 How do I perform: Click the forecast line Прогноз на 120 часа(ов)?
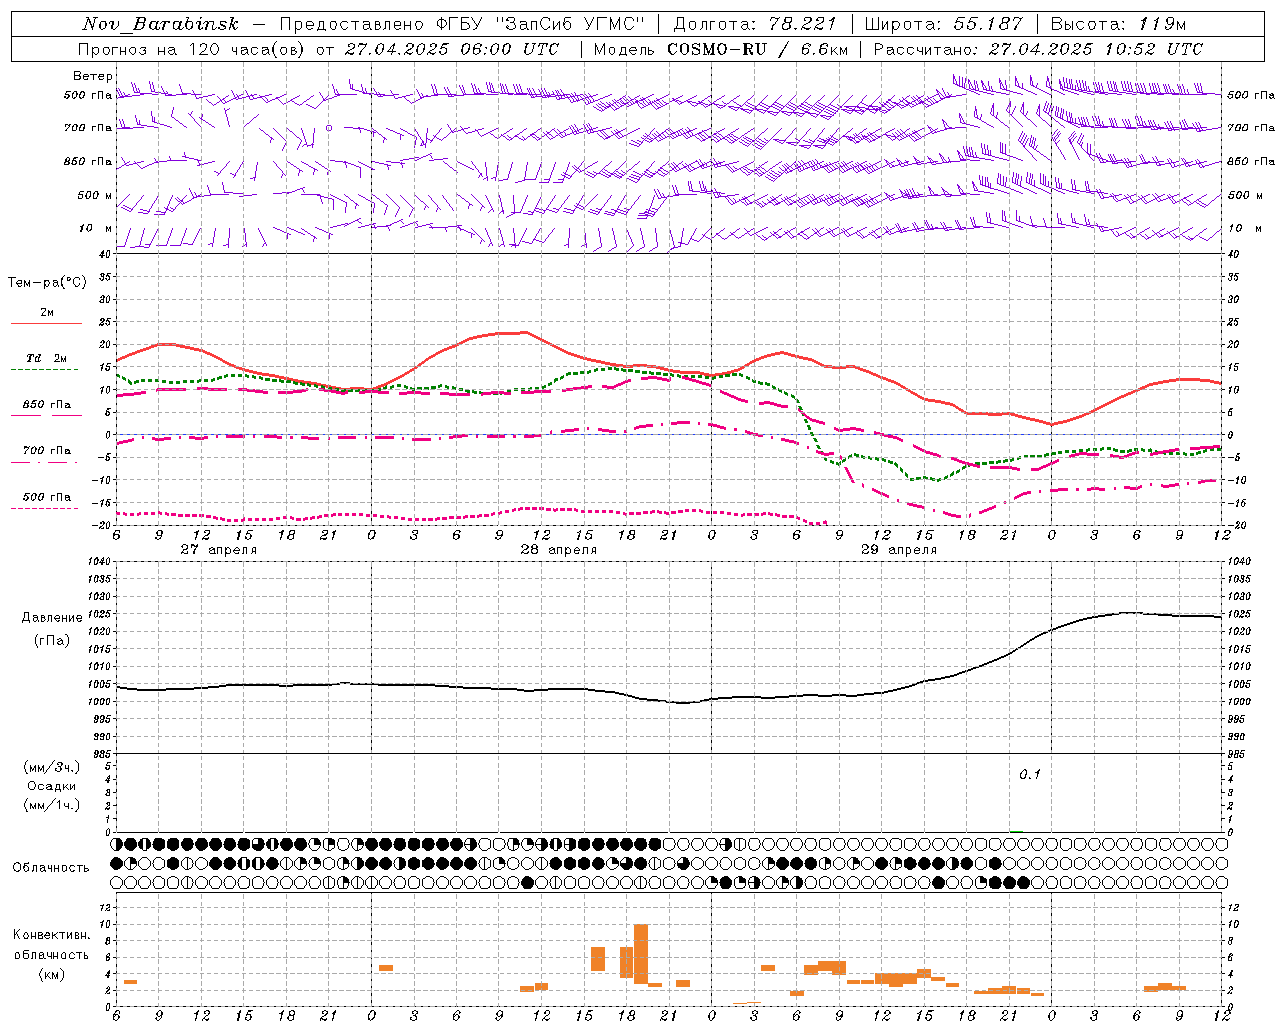coord(192,49)
